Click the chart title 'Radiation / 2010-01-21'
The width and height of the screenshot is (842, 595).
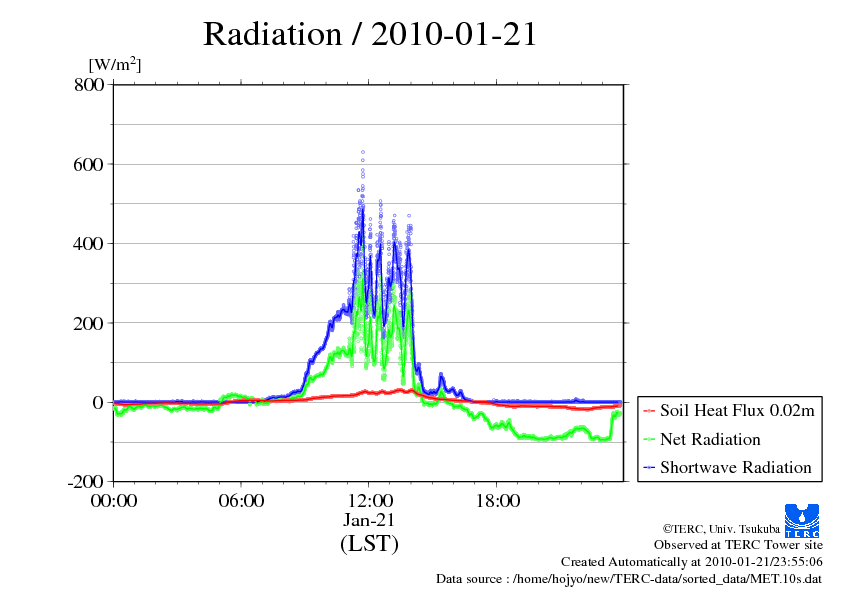coord(370,34)
